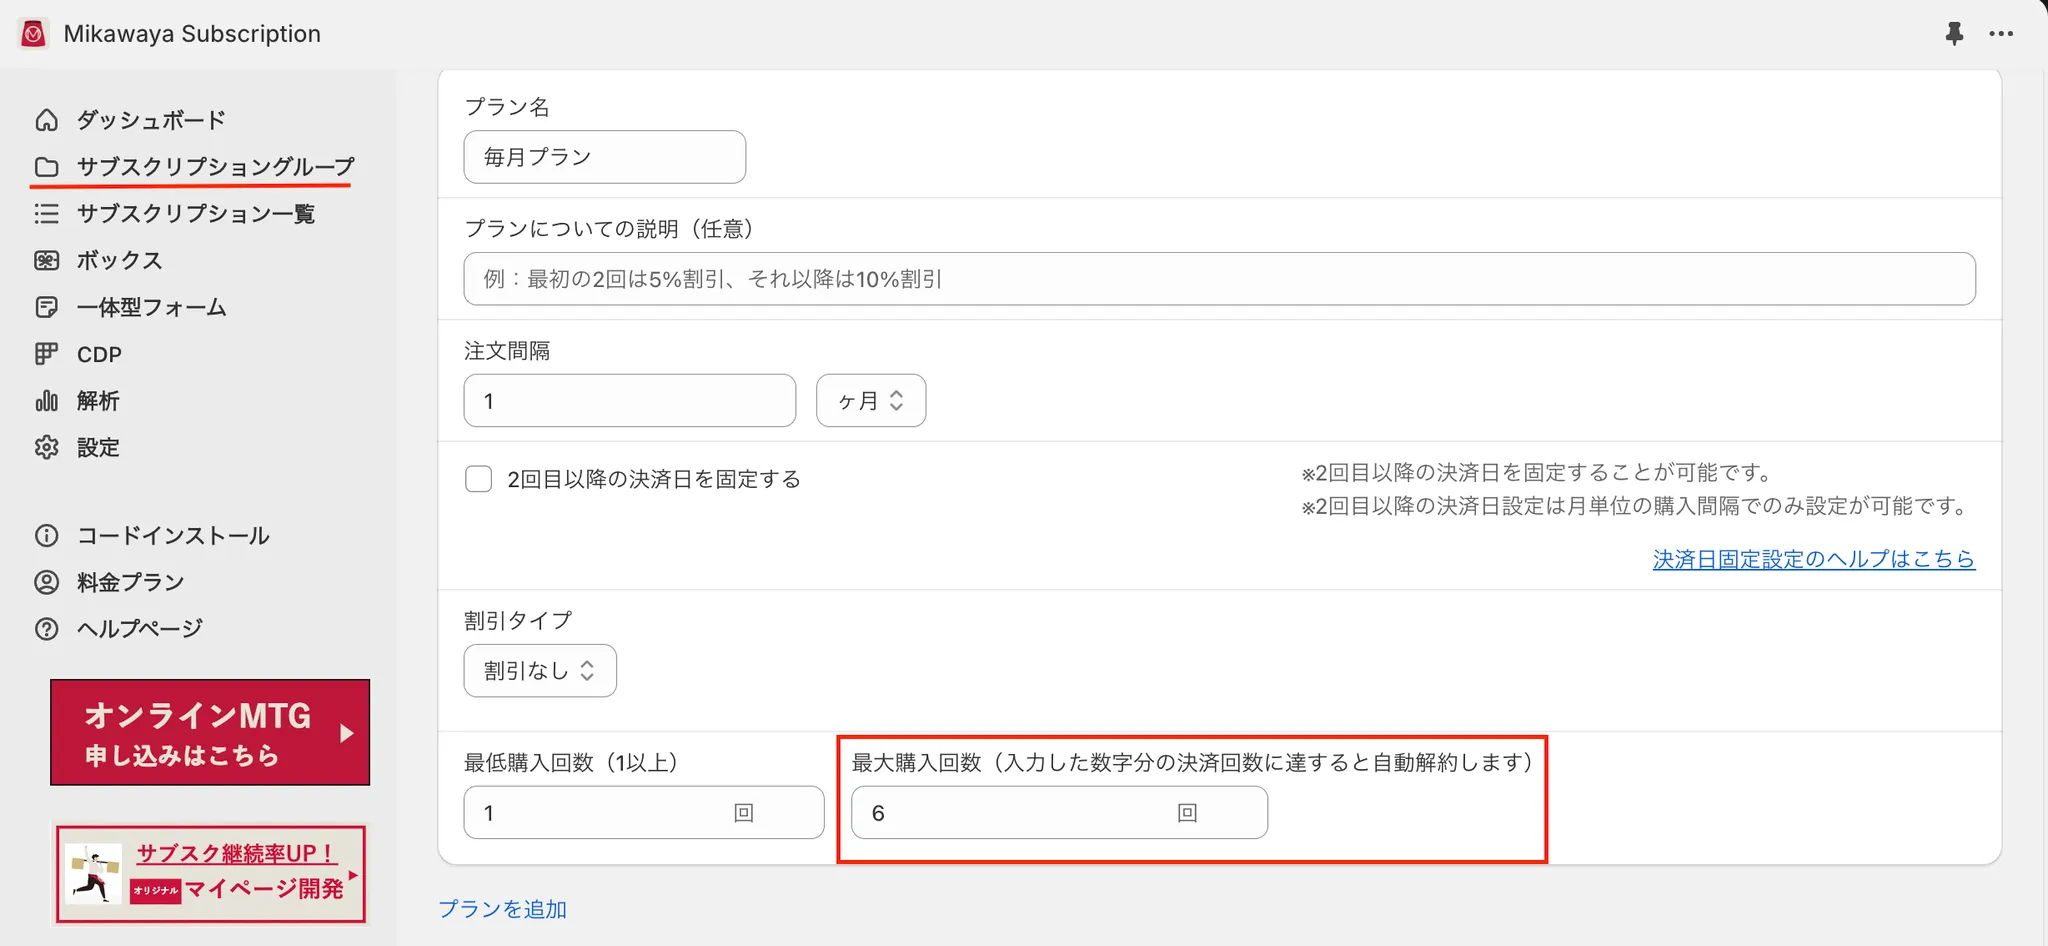This screenshot has height=946, width=2048.
Task: Focus the 最大購入回数 field showing 6
Action: [1060, 813]
